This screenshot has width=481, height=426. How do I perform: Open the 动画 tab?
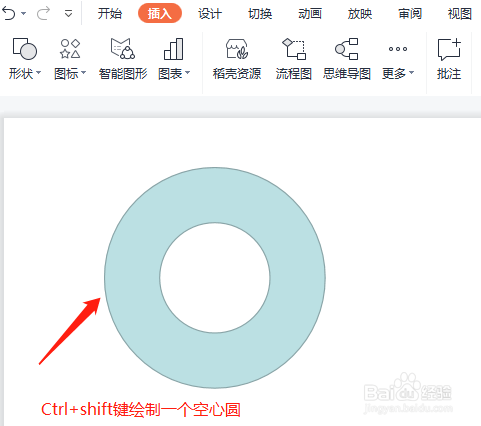(310, 14)
